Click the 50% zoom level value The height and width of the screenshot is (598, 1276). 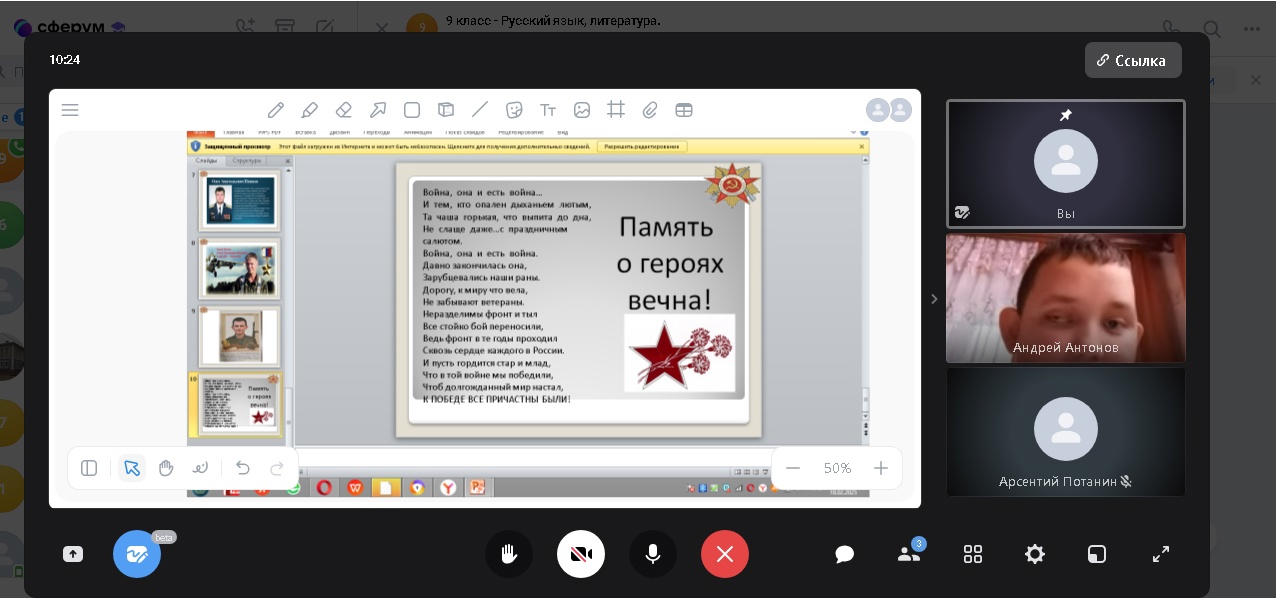point(837,468)
